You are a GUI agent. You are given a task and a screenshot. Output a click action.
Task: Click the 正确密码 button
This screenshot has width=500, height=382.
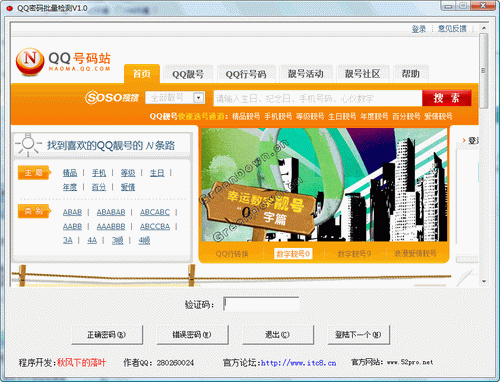click(x=107, y=335)
